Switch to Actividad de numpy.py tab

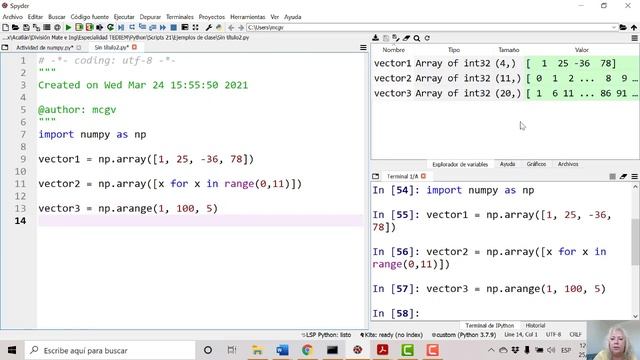(x=45, y=47)
